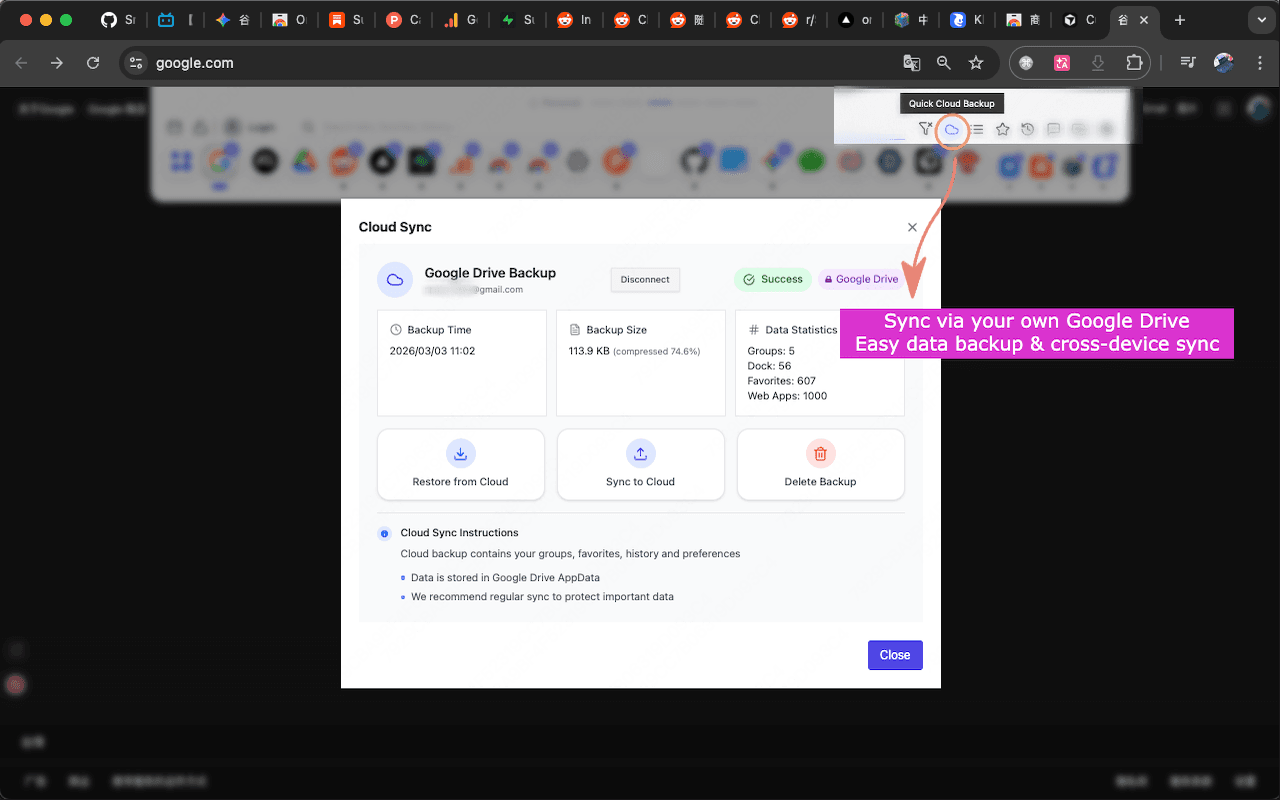Open the list view icon beside the cloud icon

point(977,129)
